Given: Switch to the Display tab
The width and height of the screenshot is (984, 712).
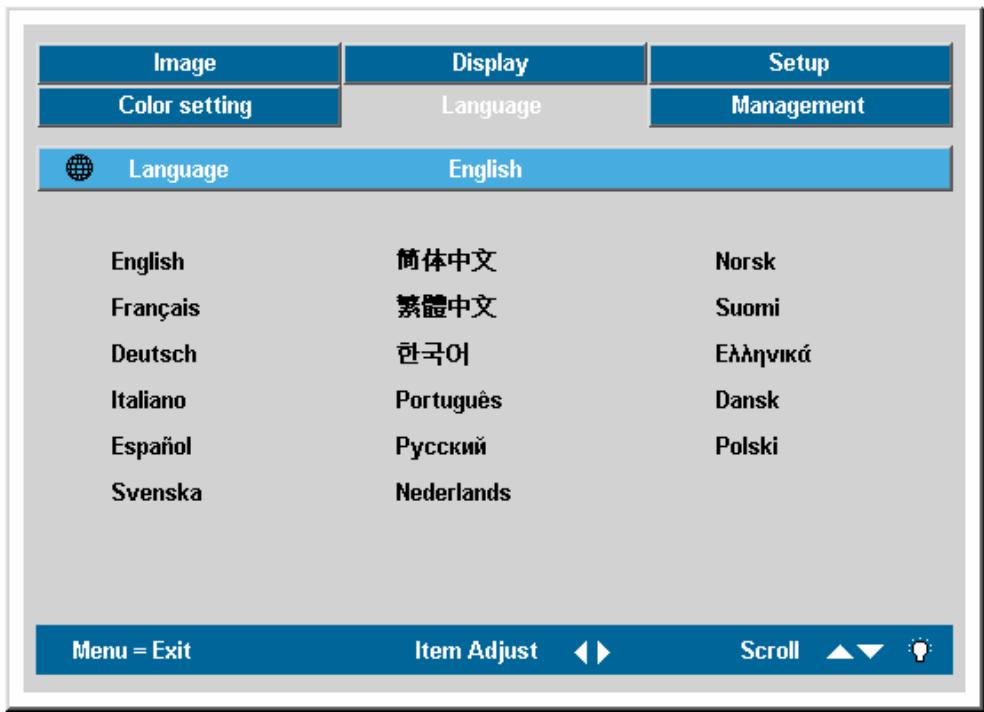Looking at the screenshot, I should [495, 63].
